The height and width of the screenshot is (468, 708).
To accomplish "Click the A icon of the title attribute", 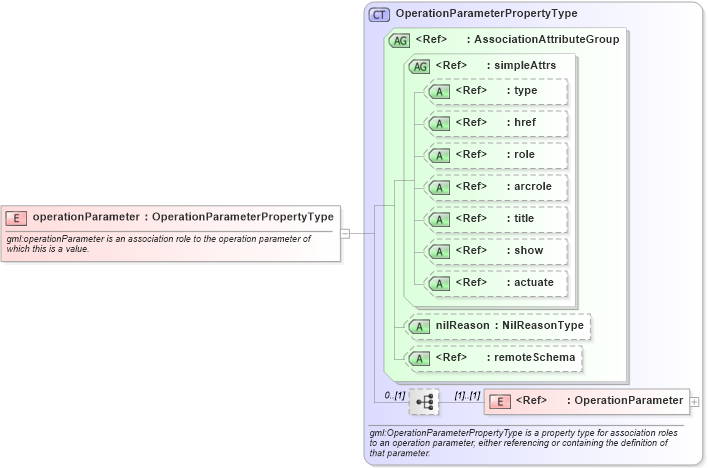I will click(439, 220).
